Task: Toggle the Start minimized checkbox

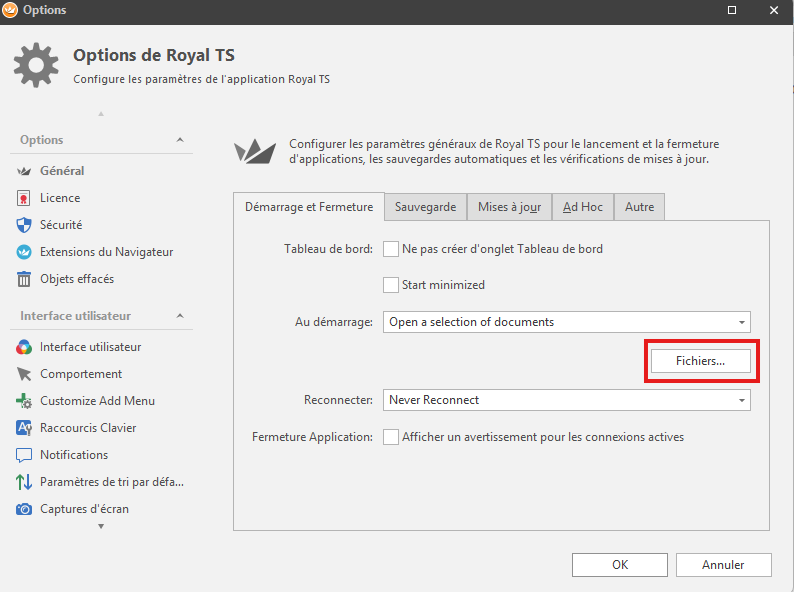Action: coord(391,285)
